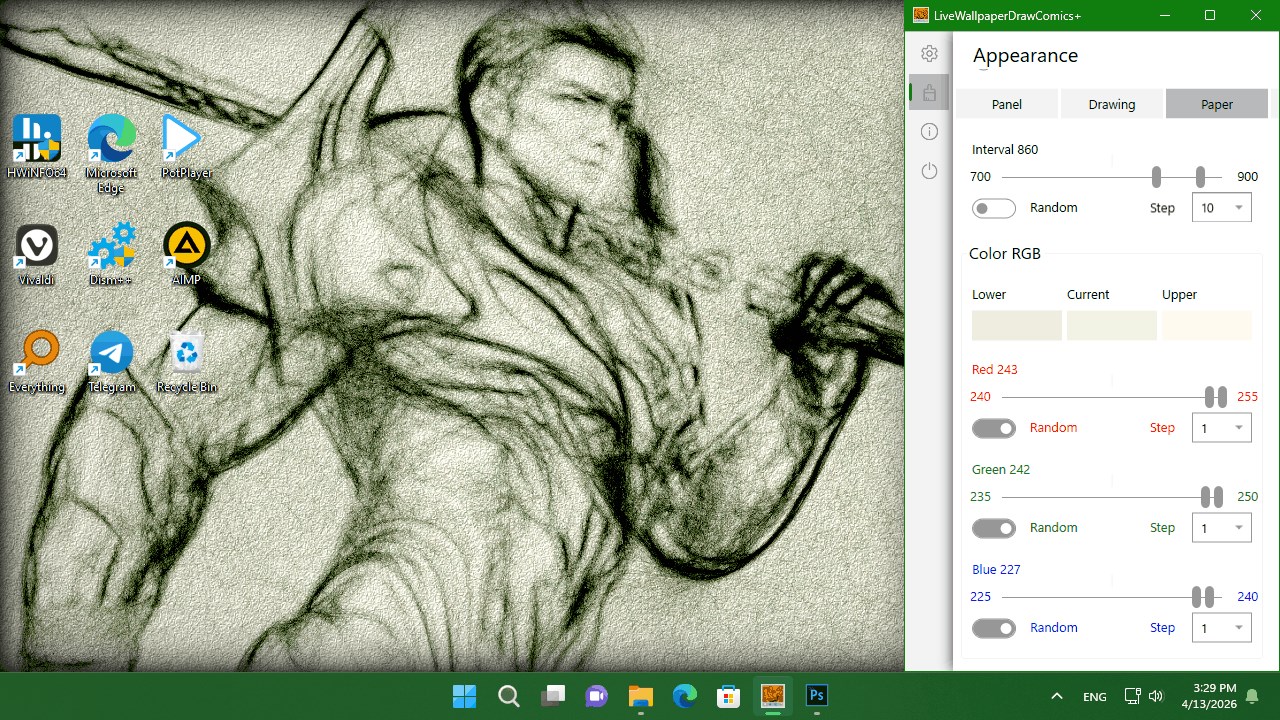Click the Interval slider's lower thumb
Viewport: 1280px width, 720px height.
click(1157, 177)
